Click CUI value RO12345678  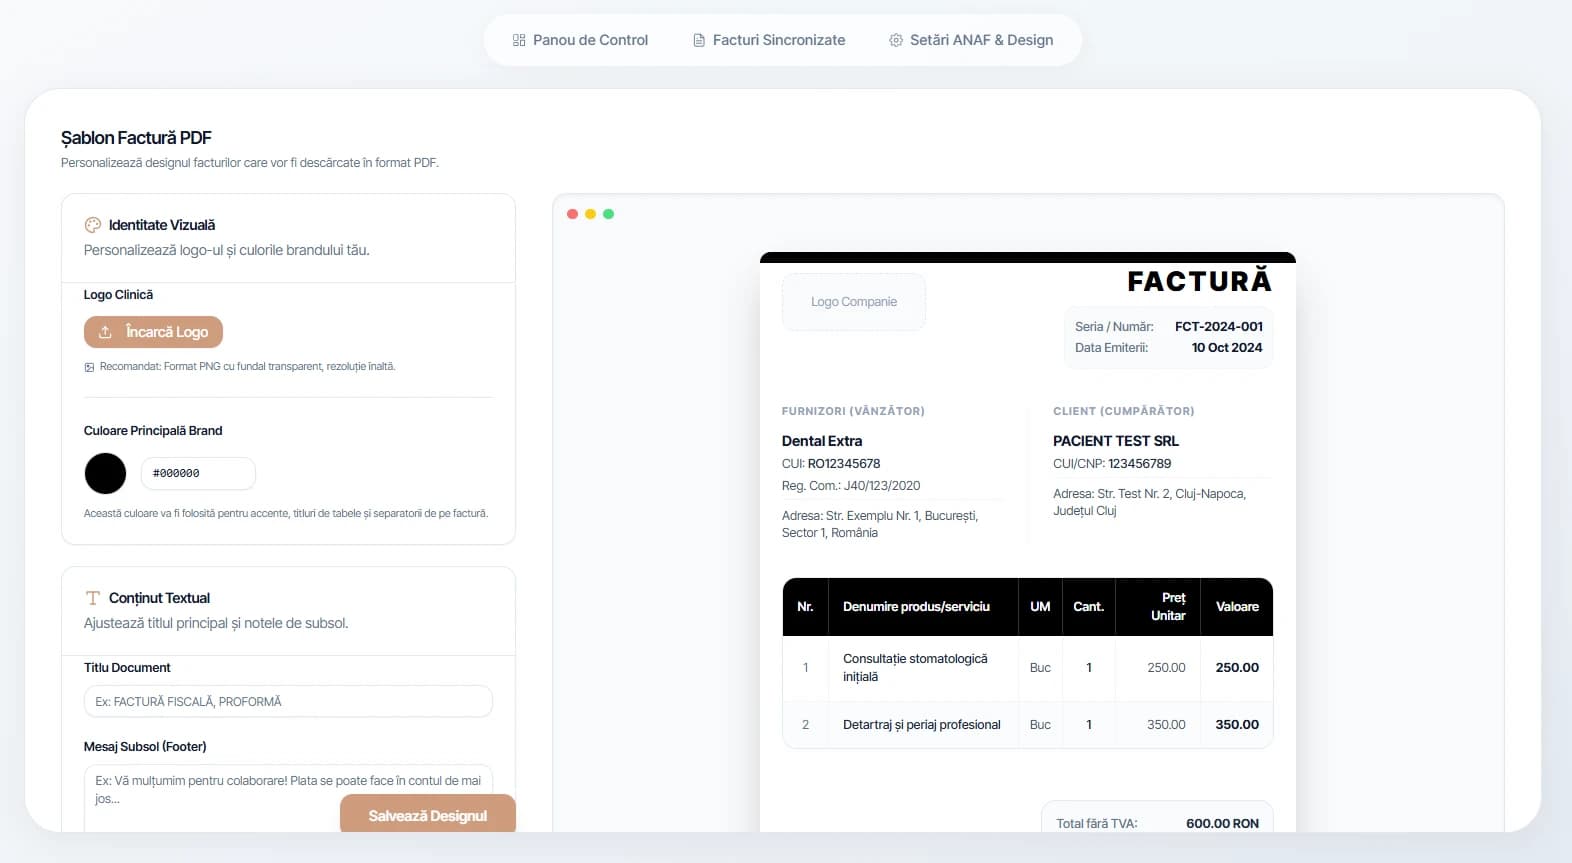point(844,464)
